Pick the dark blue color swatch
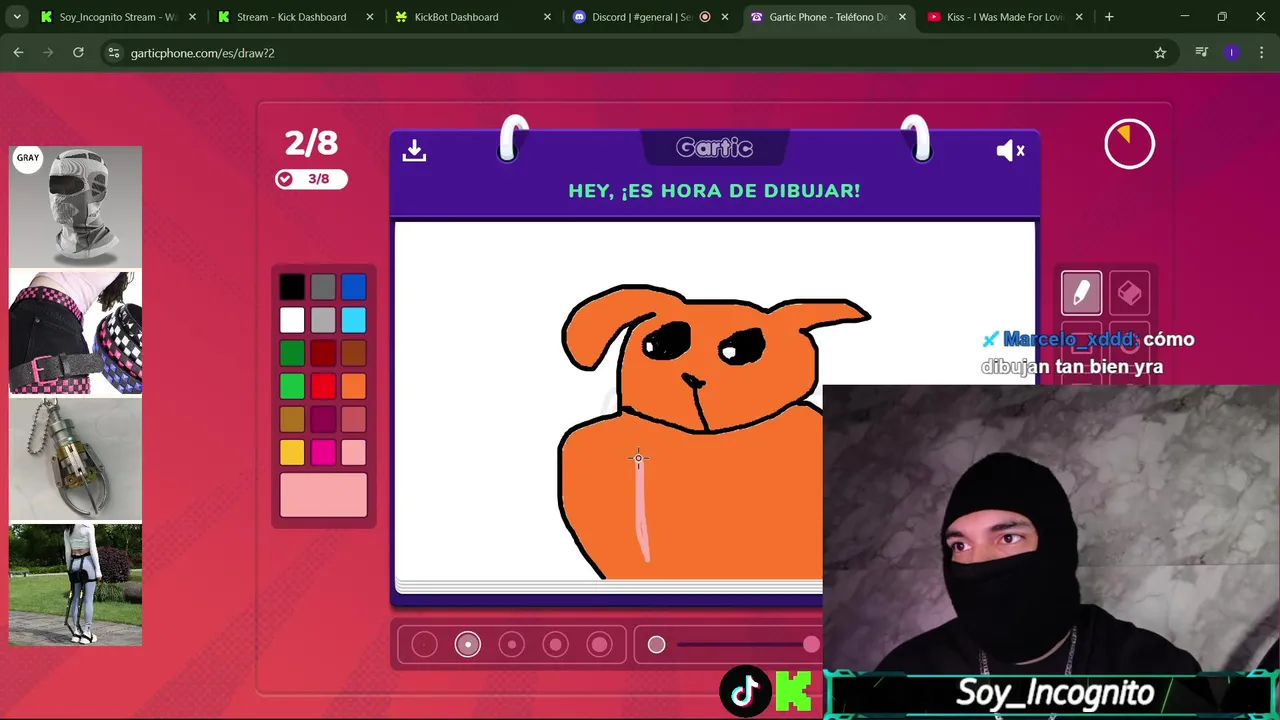The height and width of the screenshot is (720, 1280). [354, 288]
